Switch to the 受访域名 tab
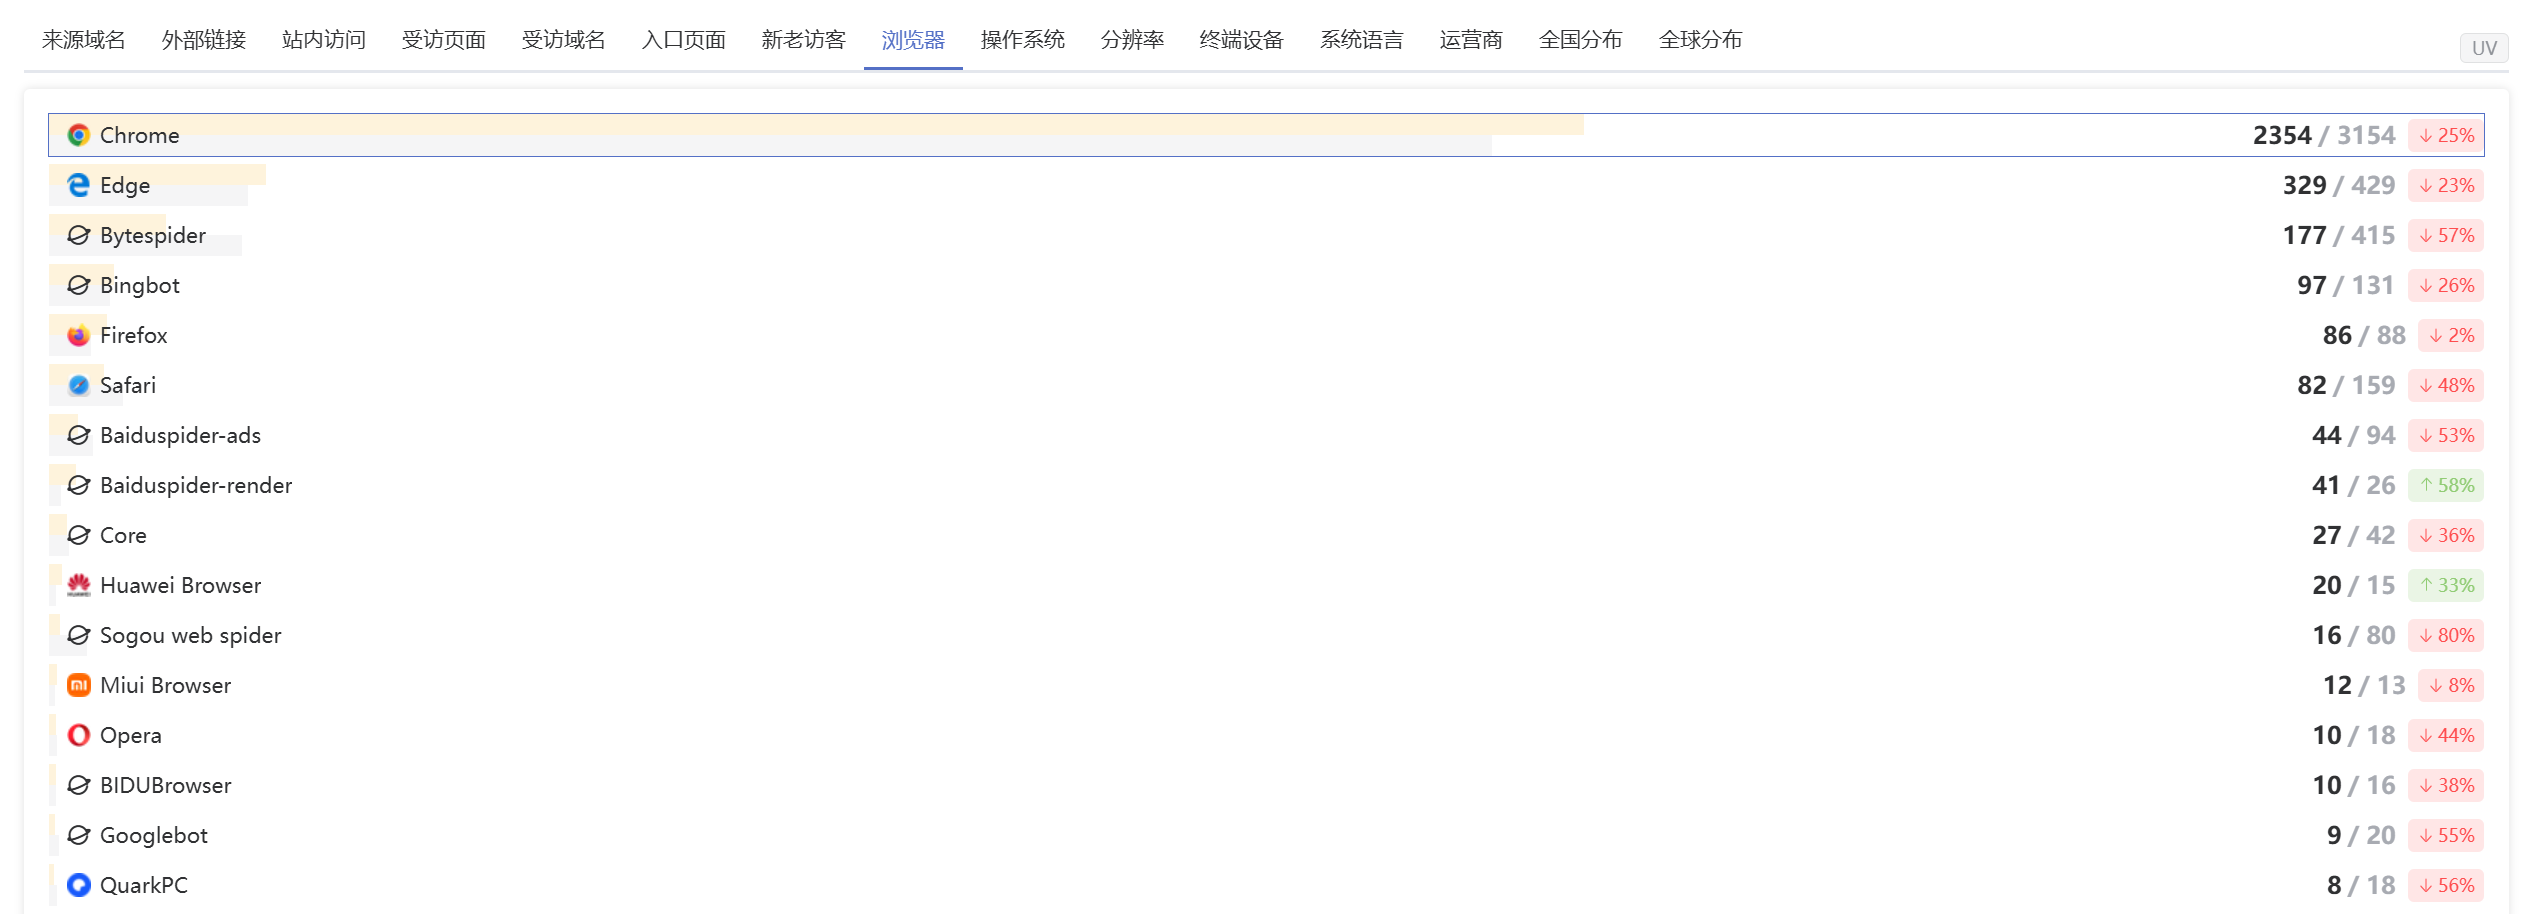 point(564,39)
